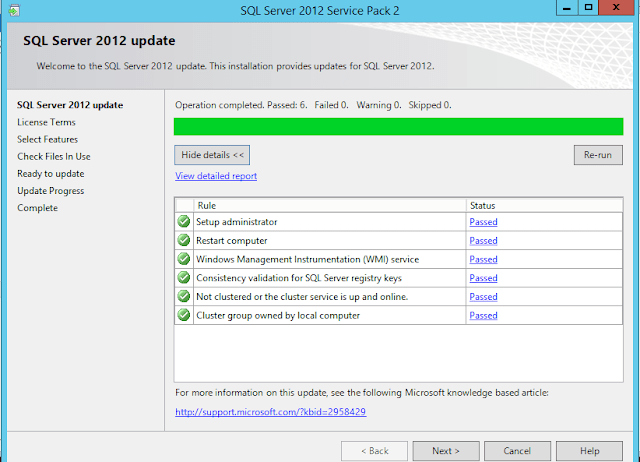Click the green check icon beside Setup administrator
The width and height of the screenshot is (640, 462).
tap(183, 222)
